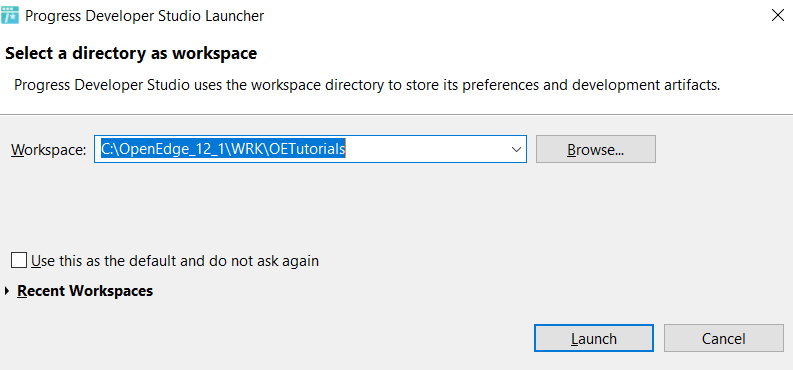Click the Progress Developer Studio title bar icon
793x370 pixels.
[x=10, y=16]
